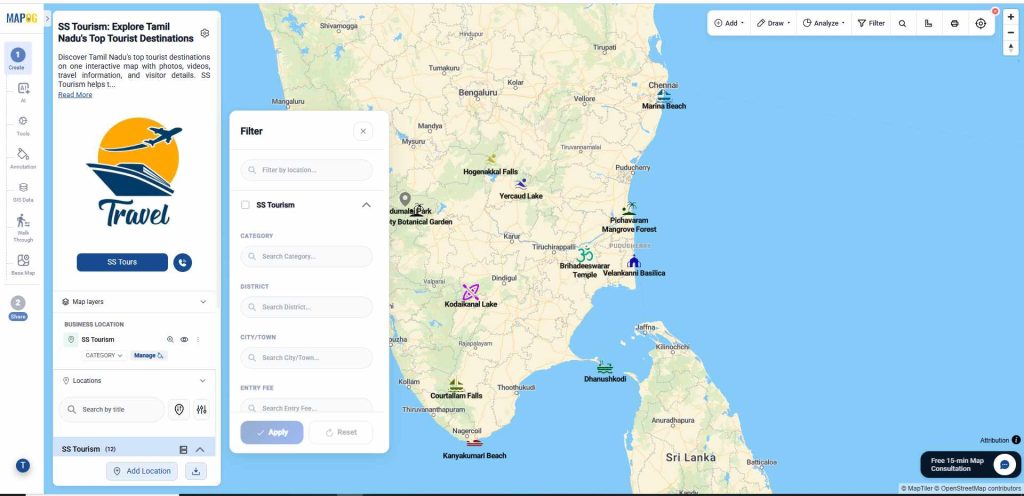The height and width of the screenshot is (496, 1024).
Task: Open the Create step in the sidebar
Action: (18, 58)
